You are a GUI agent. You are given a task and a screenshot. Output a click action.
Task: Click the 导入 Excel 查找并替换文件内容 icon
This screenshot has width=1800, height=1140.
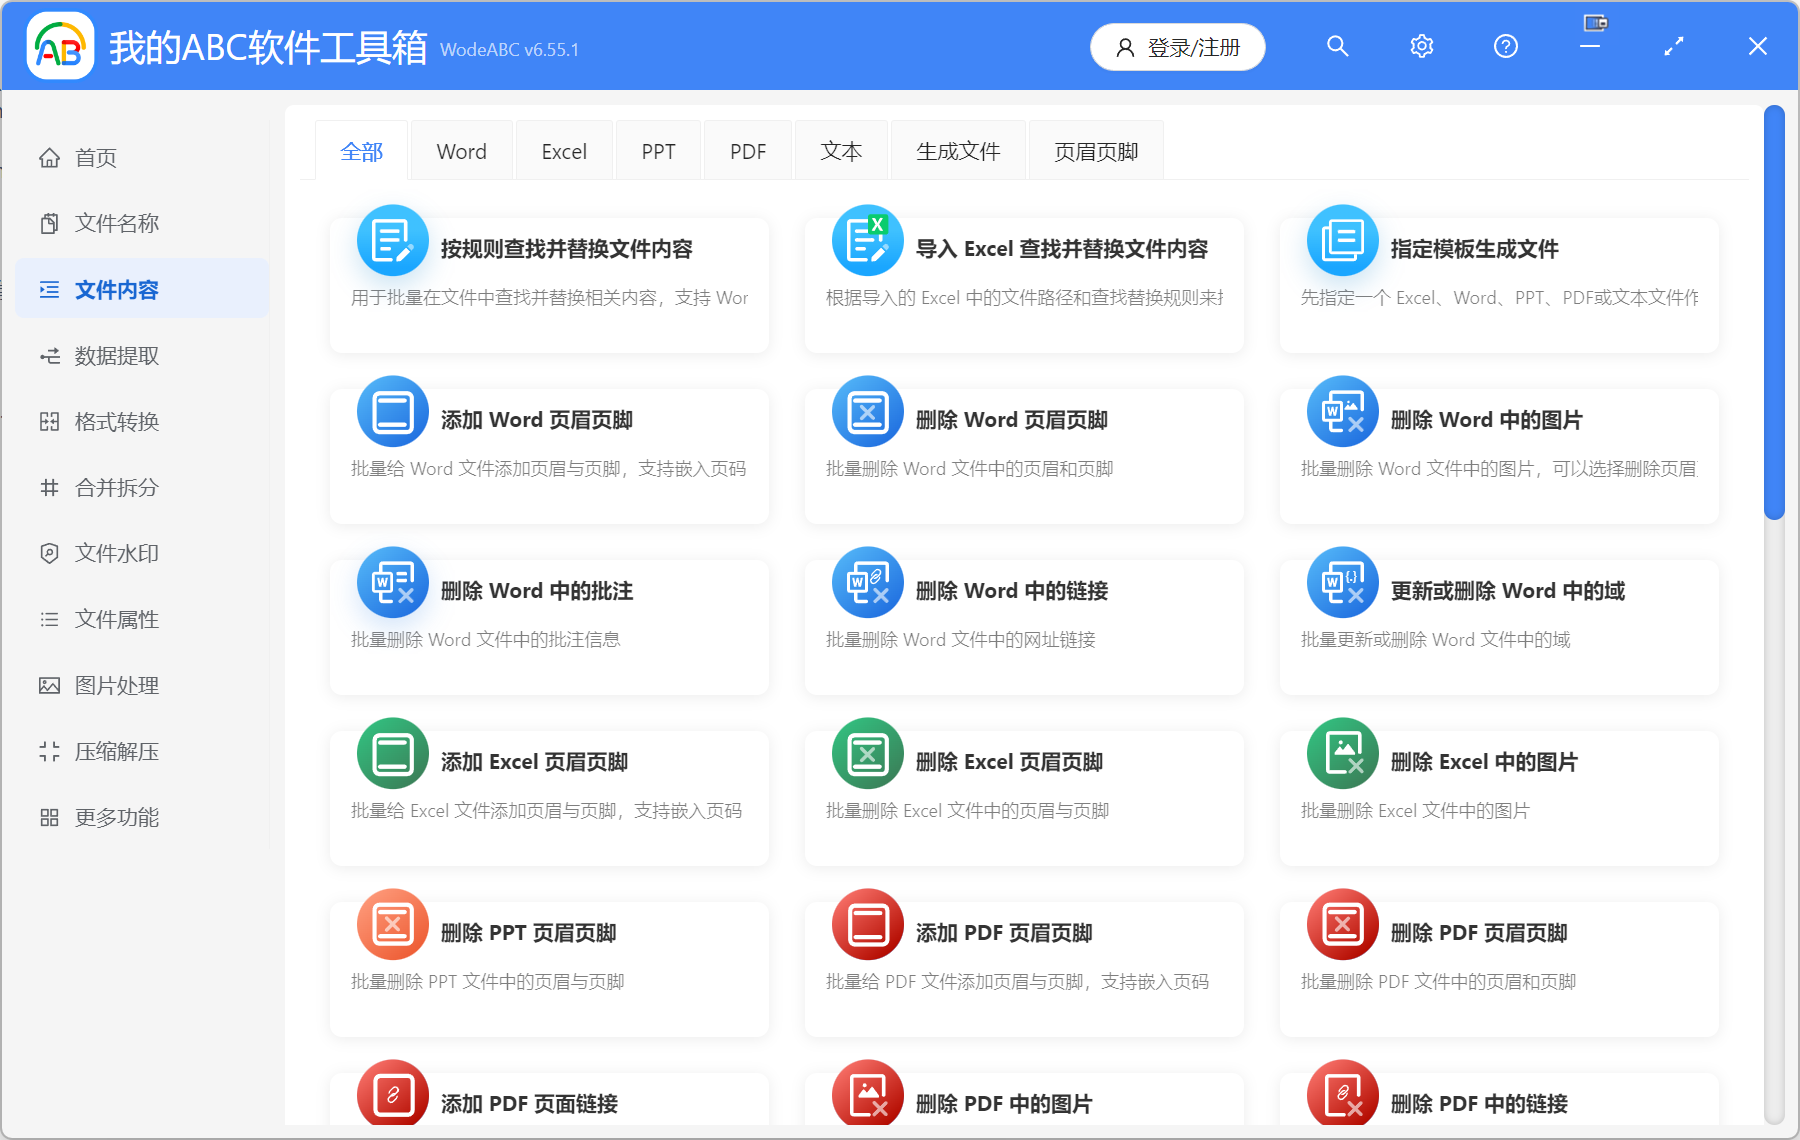click(x=866, y=240)
